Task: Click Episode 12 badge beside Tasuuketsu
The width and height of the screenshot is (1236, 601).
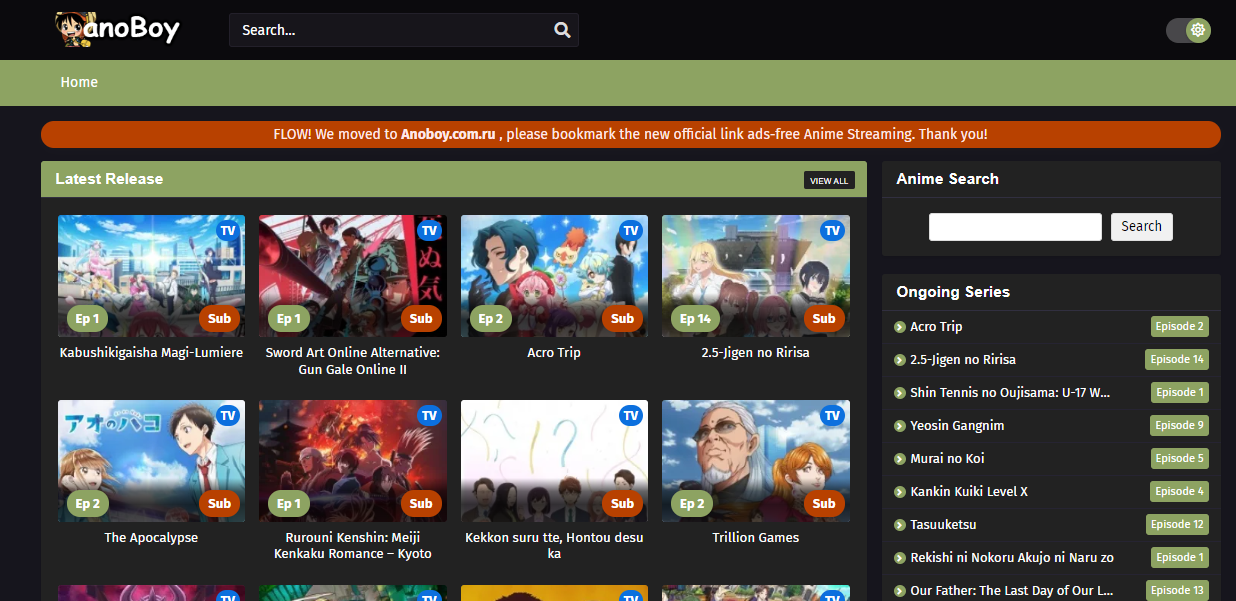Action: click(x=1177, y=525)
